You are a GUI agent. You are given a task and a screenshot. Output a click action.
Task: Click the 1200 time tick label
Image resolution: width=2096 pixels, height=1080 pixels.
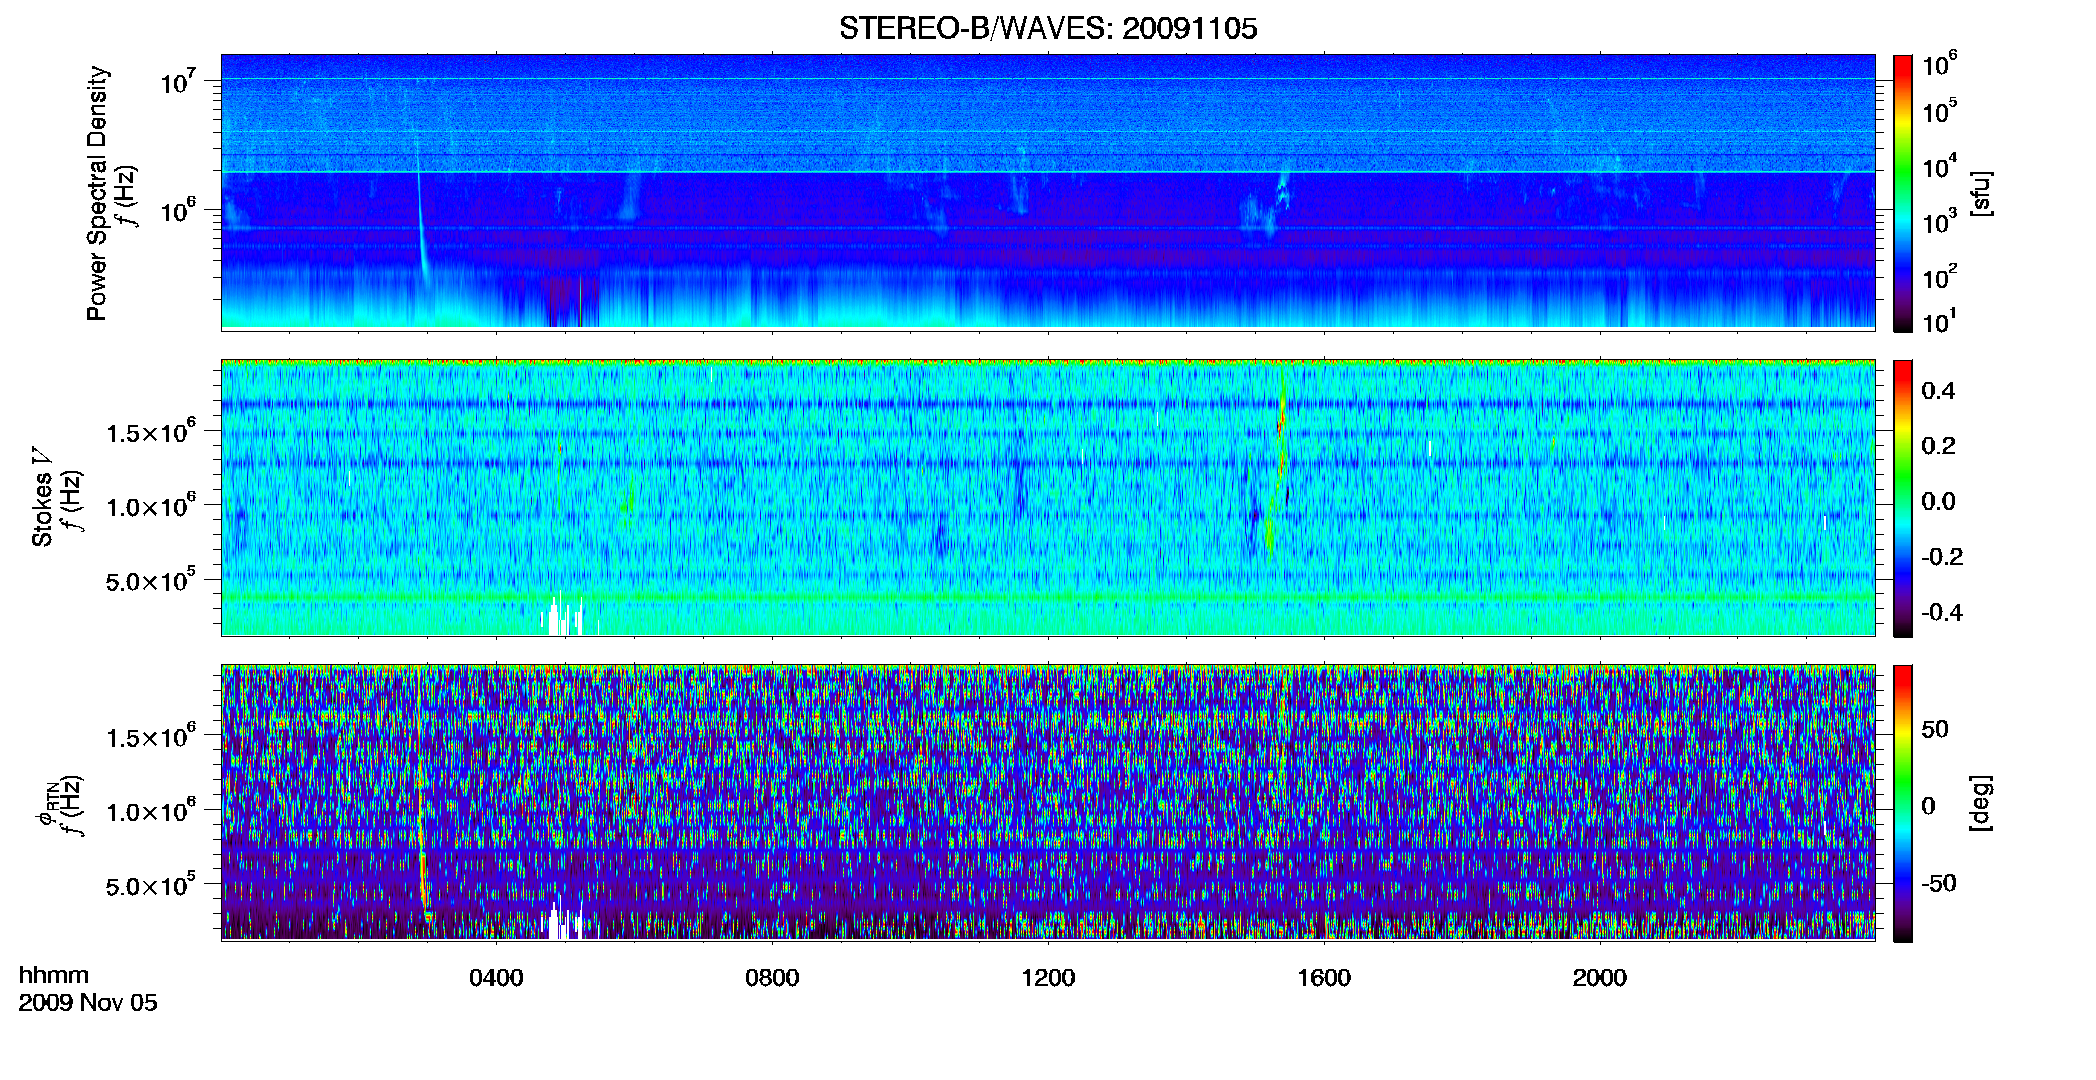[1048, 978]
